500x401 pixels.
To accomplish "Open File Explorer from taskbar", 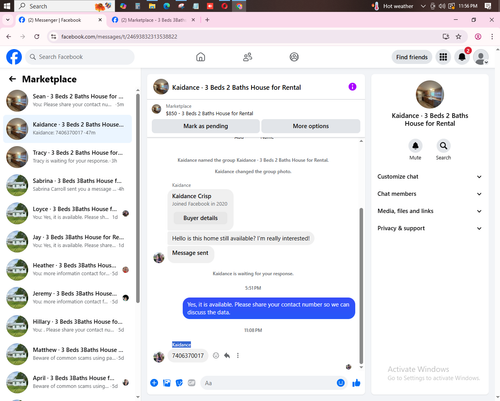I will pyautogui.click(x=152, y=6).
